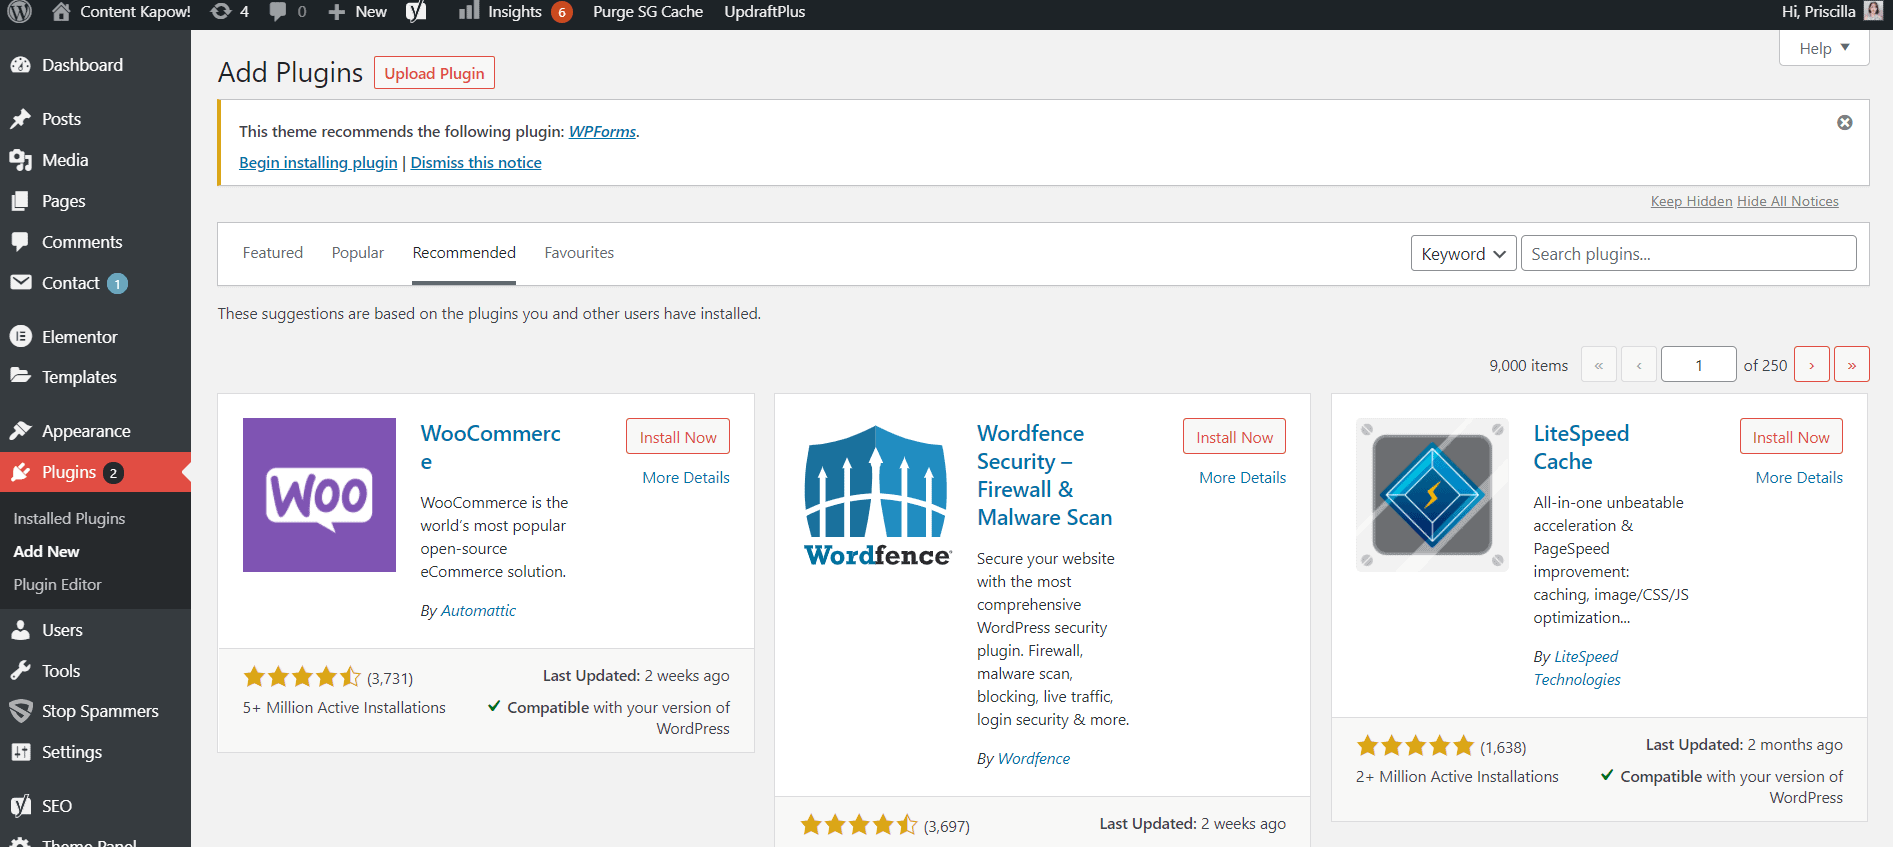Open Yoast SEO icon in admin bar

tap(416, 12)
